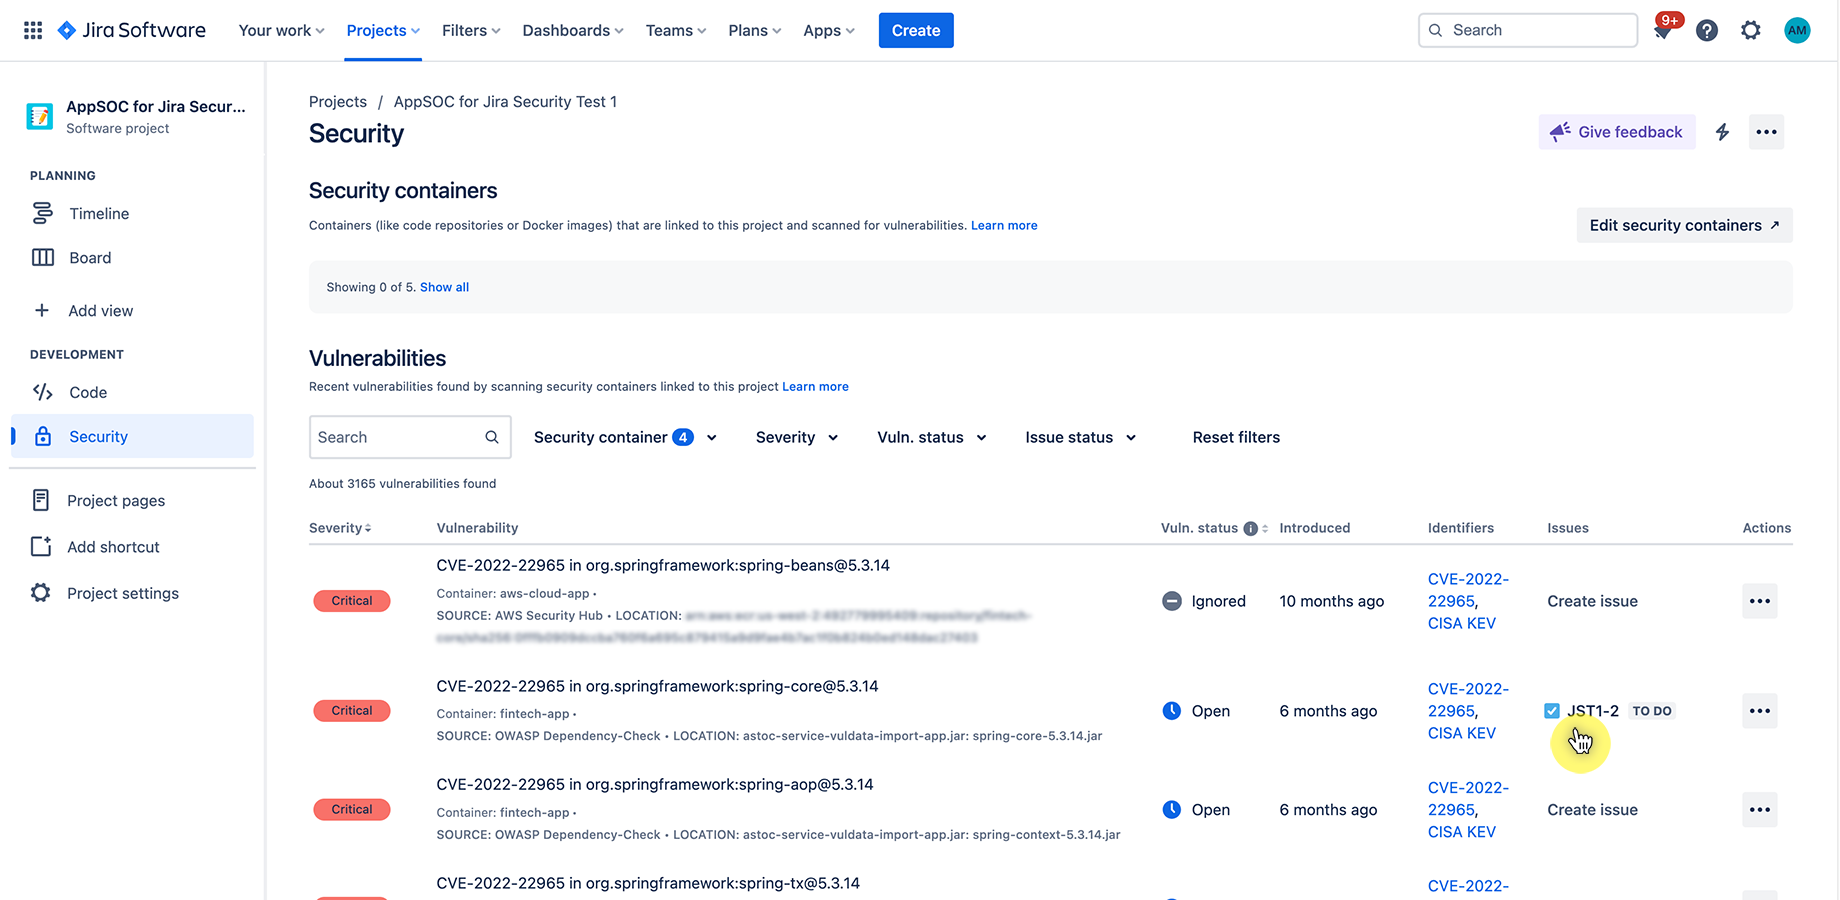
Task: Click Create issue for spring-beans row
Action: (x=1592, y=601)
